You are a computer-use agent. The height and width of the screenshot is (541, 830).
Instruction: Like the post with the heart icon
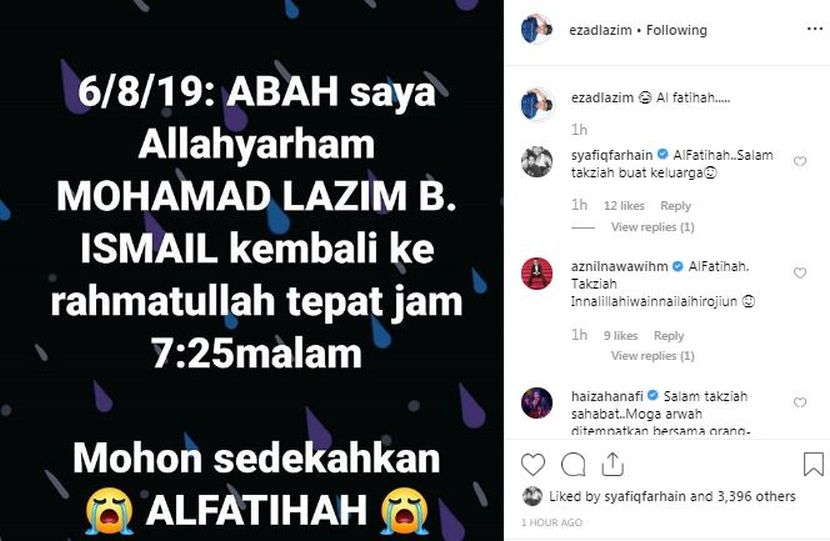533,465
